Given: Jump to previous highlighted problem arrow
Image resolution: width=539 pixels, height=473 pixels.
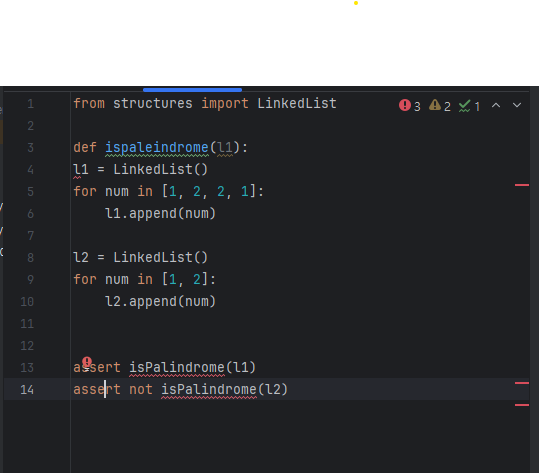Looking at the screenshot, I should tap(496, 105).
